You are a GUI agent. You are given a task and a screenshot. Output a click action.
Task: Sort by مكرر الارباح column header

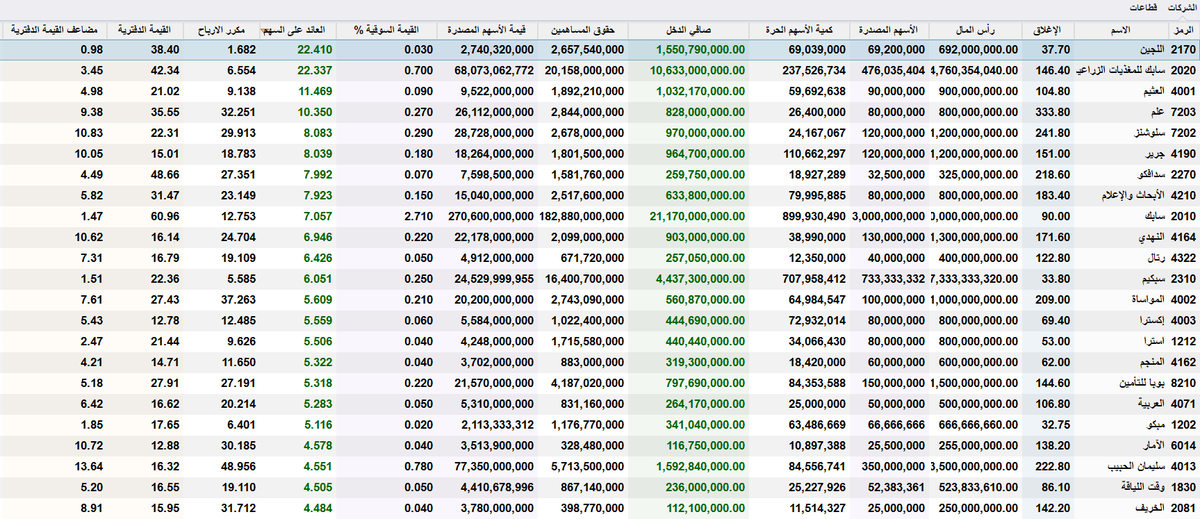point(224,31)
